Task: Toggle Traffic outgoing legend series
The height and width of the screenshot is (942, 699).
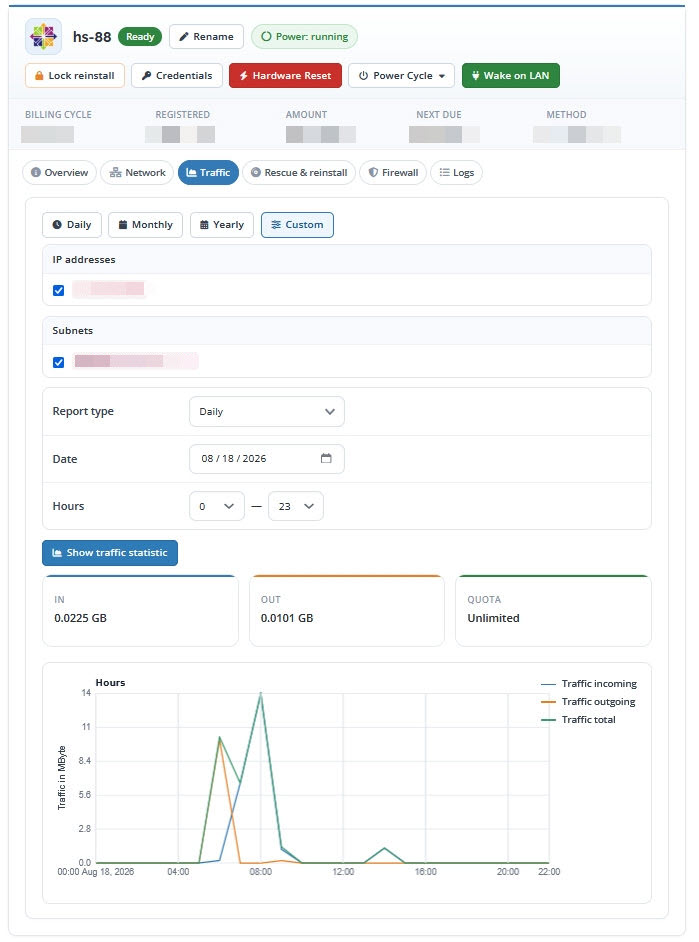Action: click(588, 702)
